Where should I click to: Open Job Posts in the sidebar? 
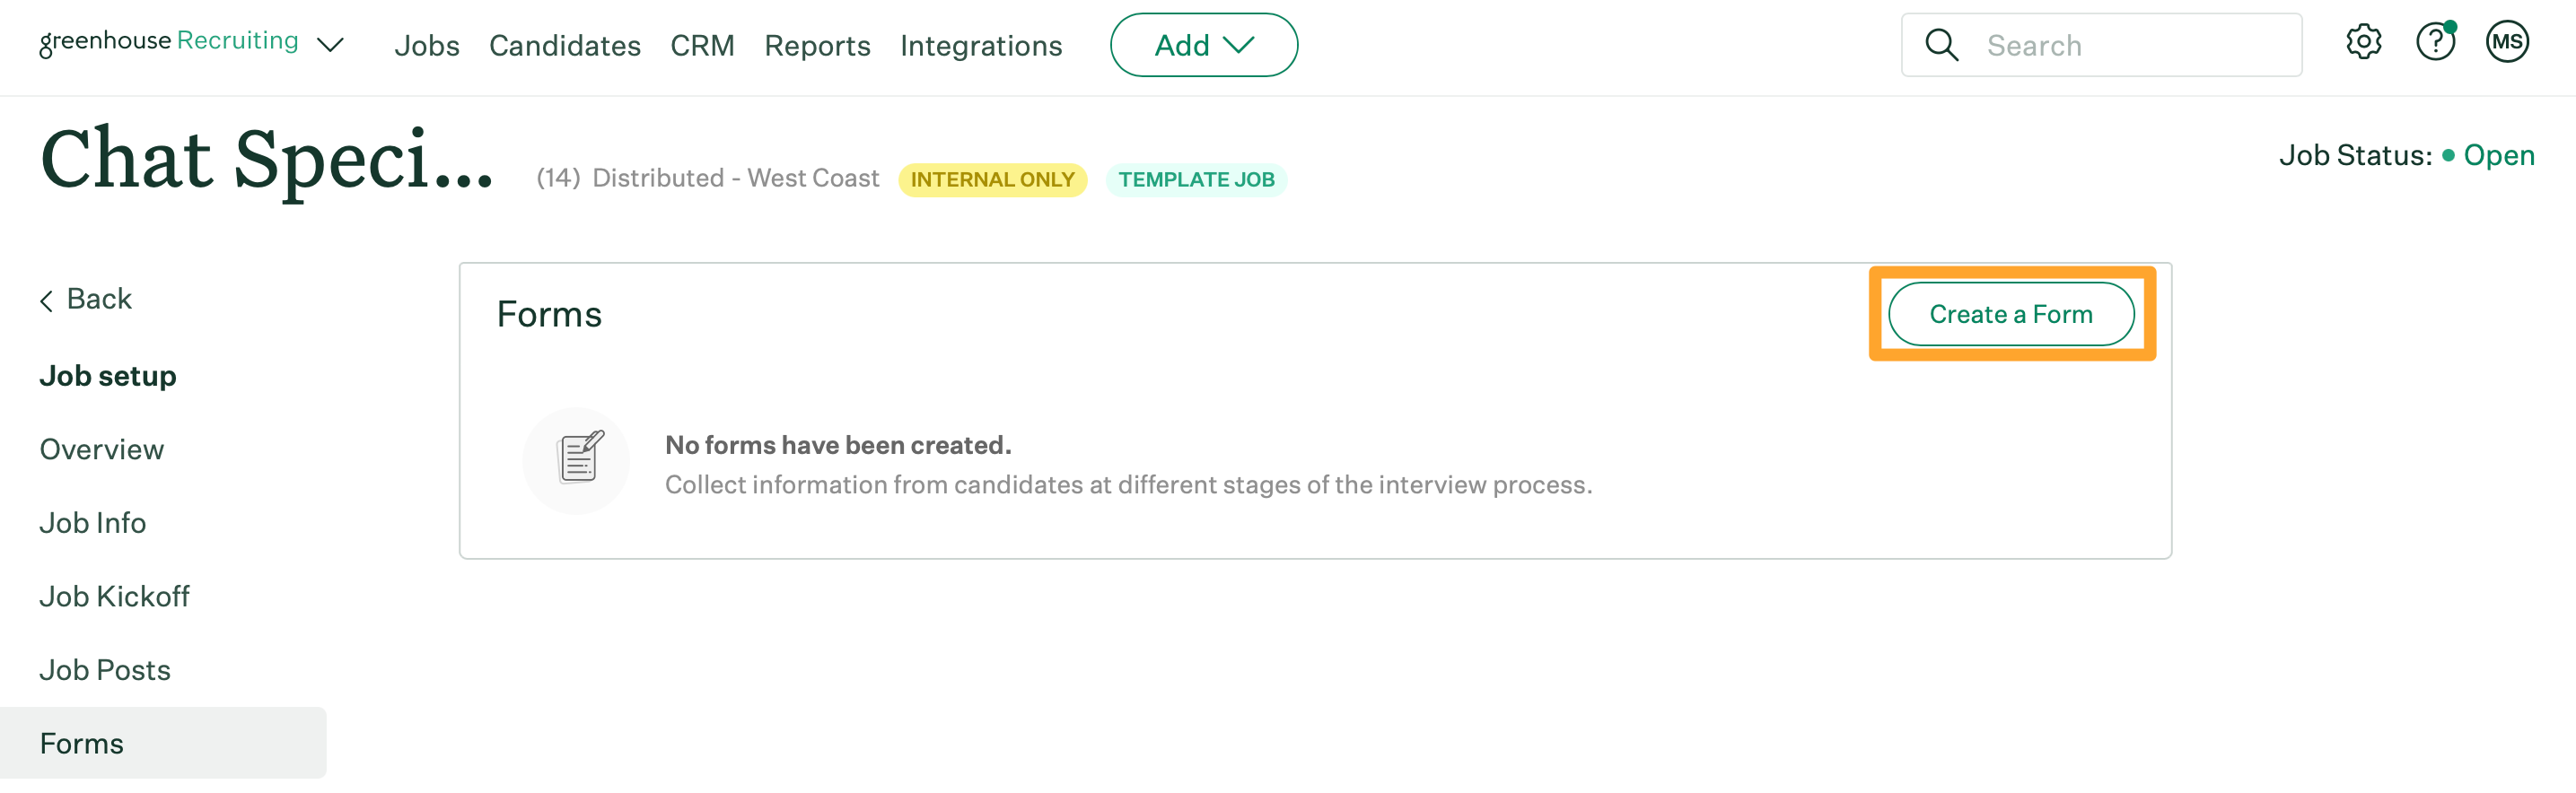tap(105, 670)
